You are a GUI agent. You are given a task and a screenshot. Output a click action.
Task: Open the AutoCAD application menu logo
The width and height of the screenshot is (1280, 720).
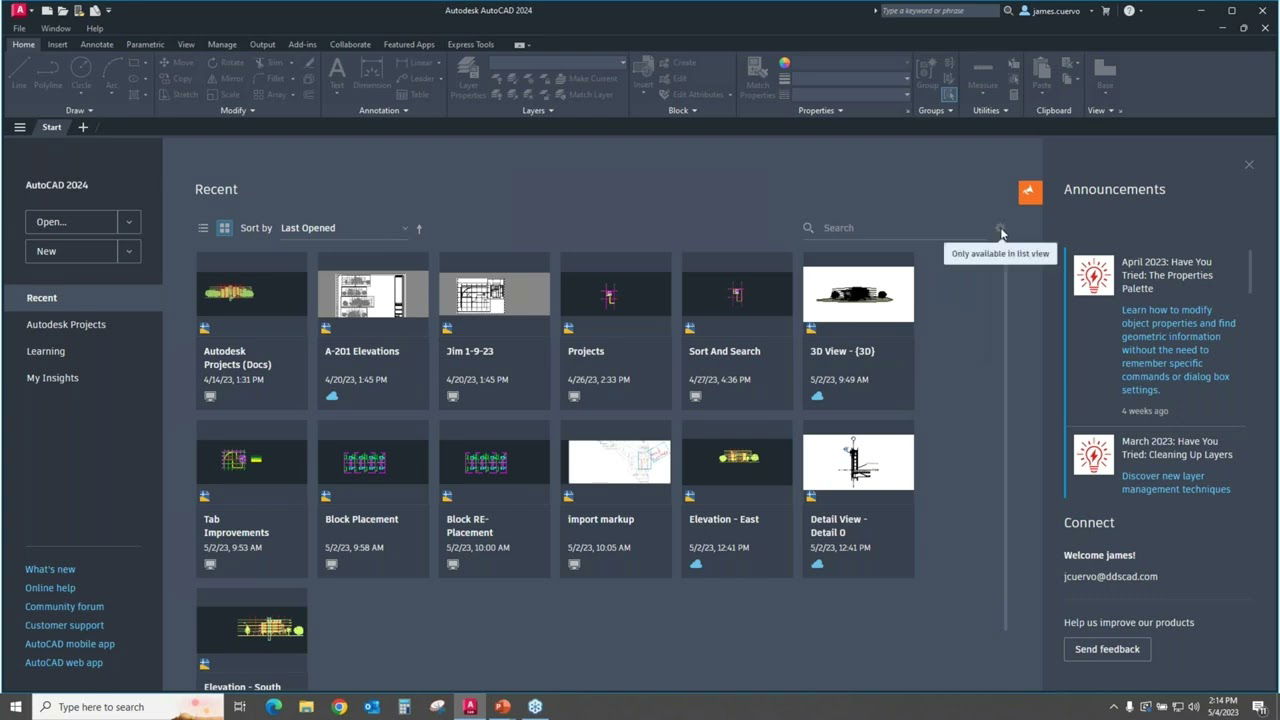pyautogui.click(x=18, y=10)
